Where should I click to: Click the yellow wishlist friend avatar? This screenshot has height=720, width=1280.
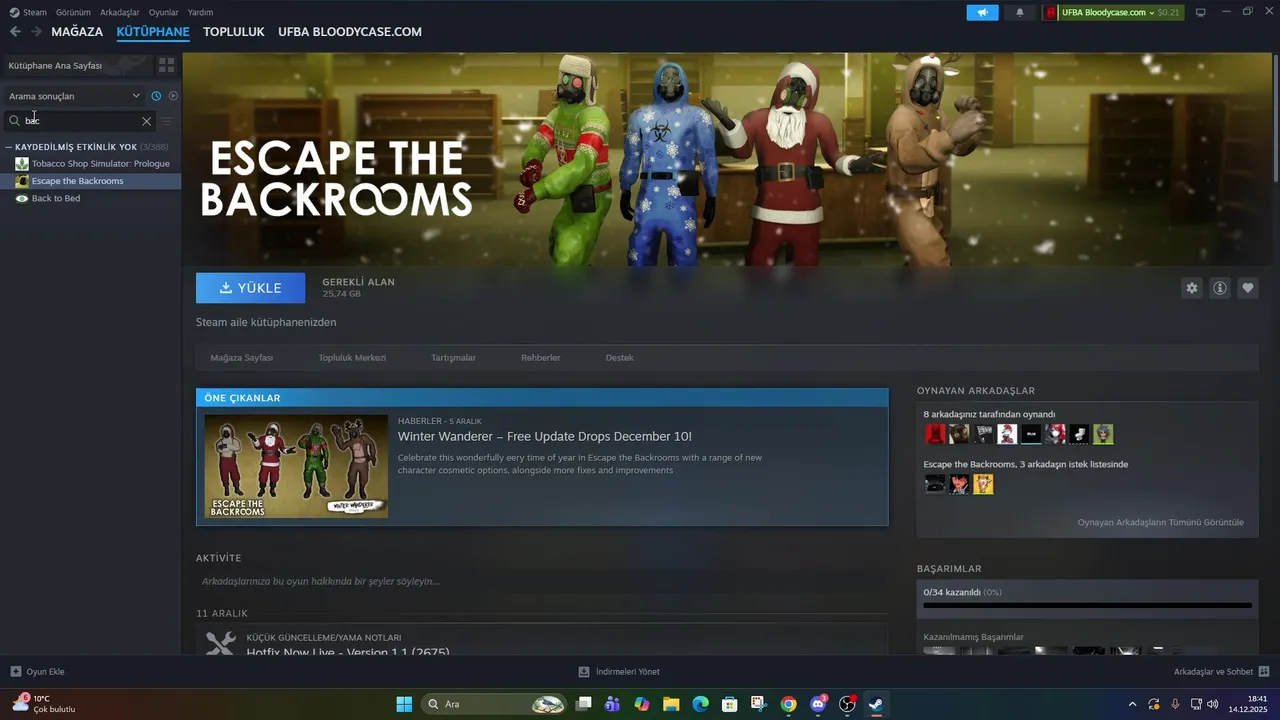pos(983,484)
